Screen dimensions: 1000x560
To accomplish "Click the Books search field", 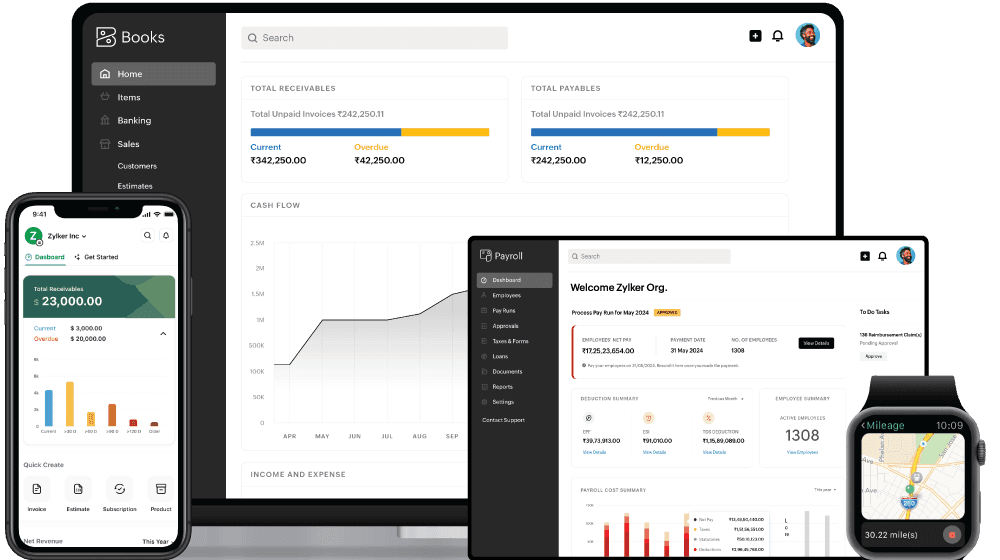I will [374, 38].
